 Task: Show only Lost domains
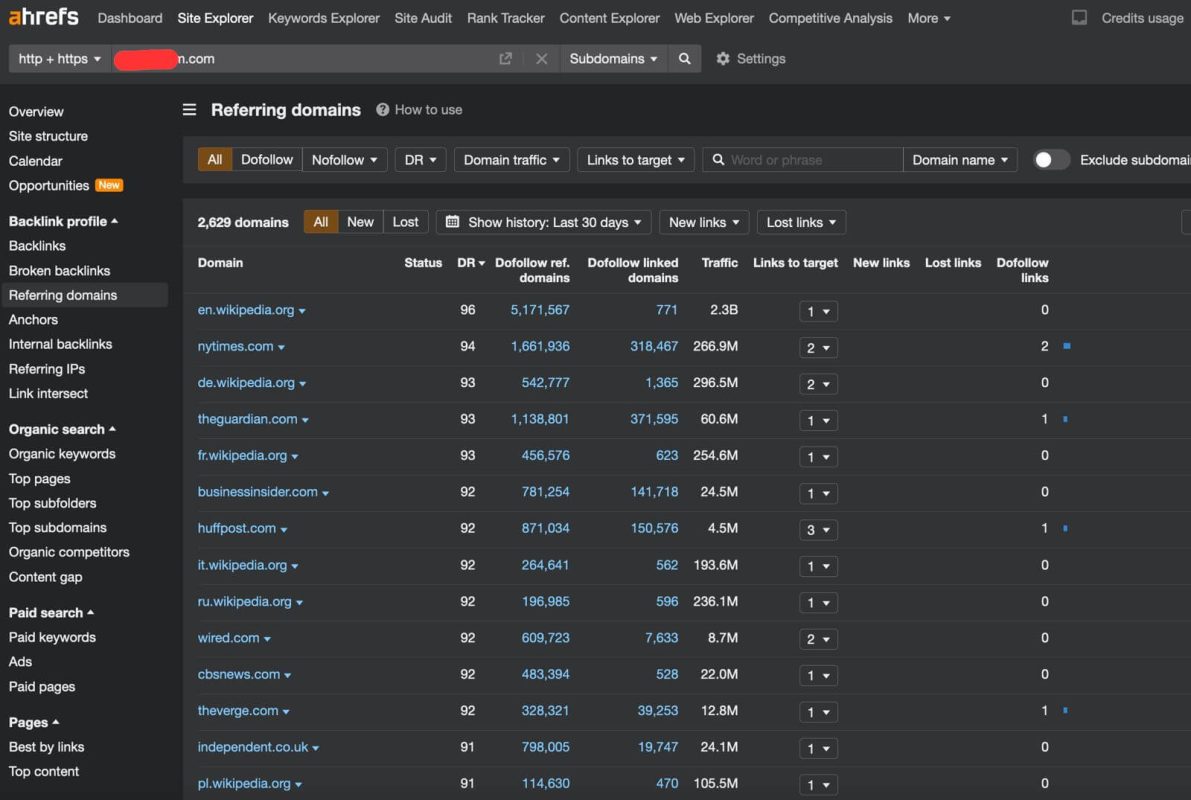tap(405, 222)
